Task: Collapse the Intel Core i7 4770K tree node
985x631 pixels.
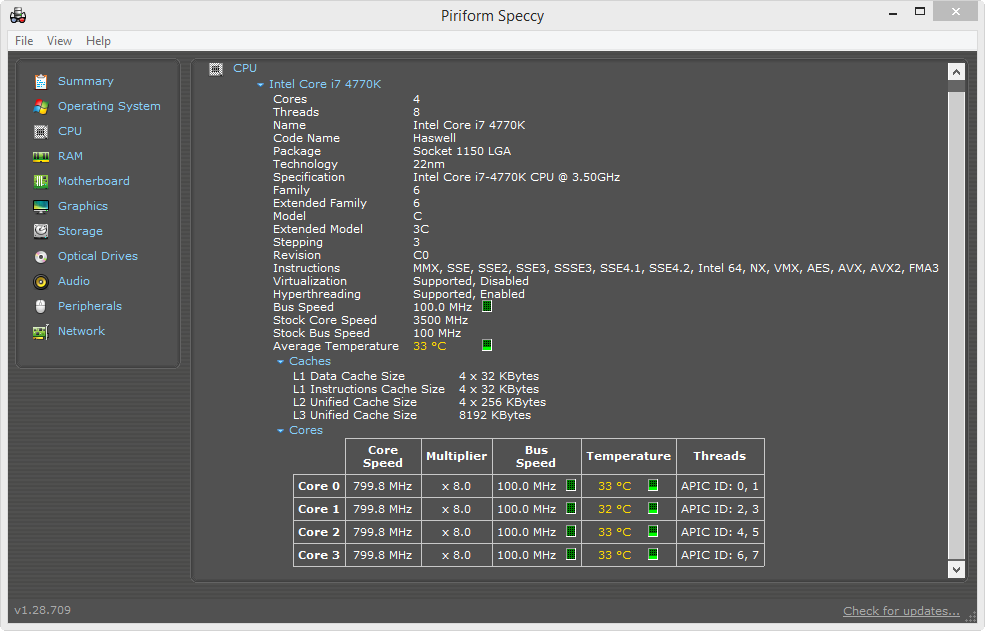Action: [261, 84]
